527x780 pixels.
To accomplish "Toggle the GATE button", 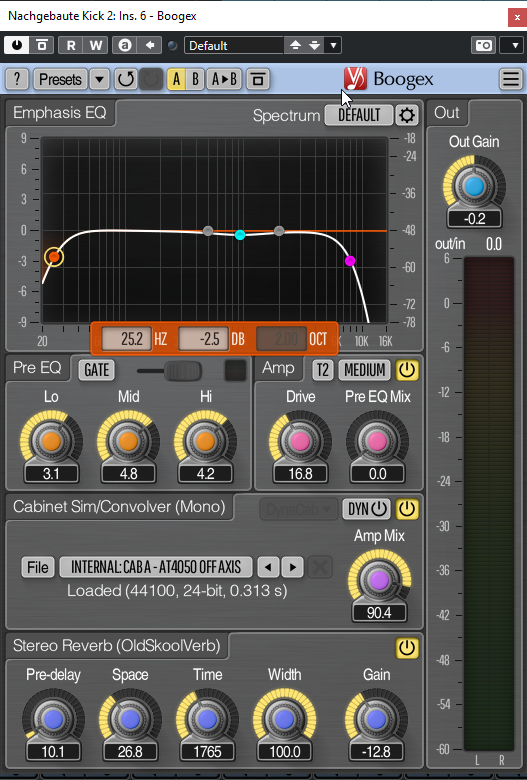I will pos(97,370).
